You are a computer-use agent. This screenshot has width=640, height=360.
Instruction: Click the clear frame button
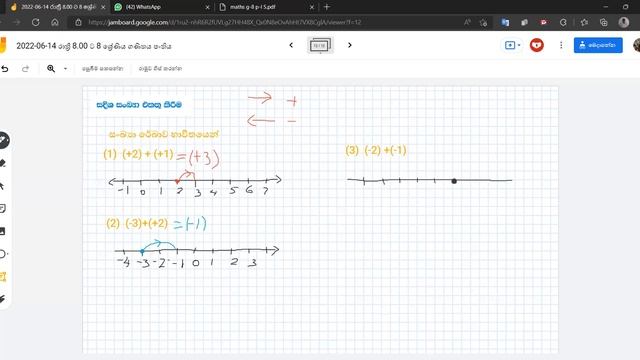coord(160,69)
